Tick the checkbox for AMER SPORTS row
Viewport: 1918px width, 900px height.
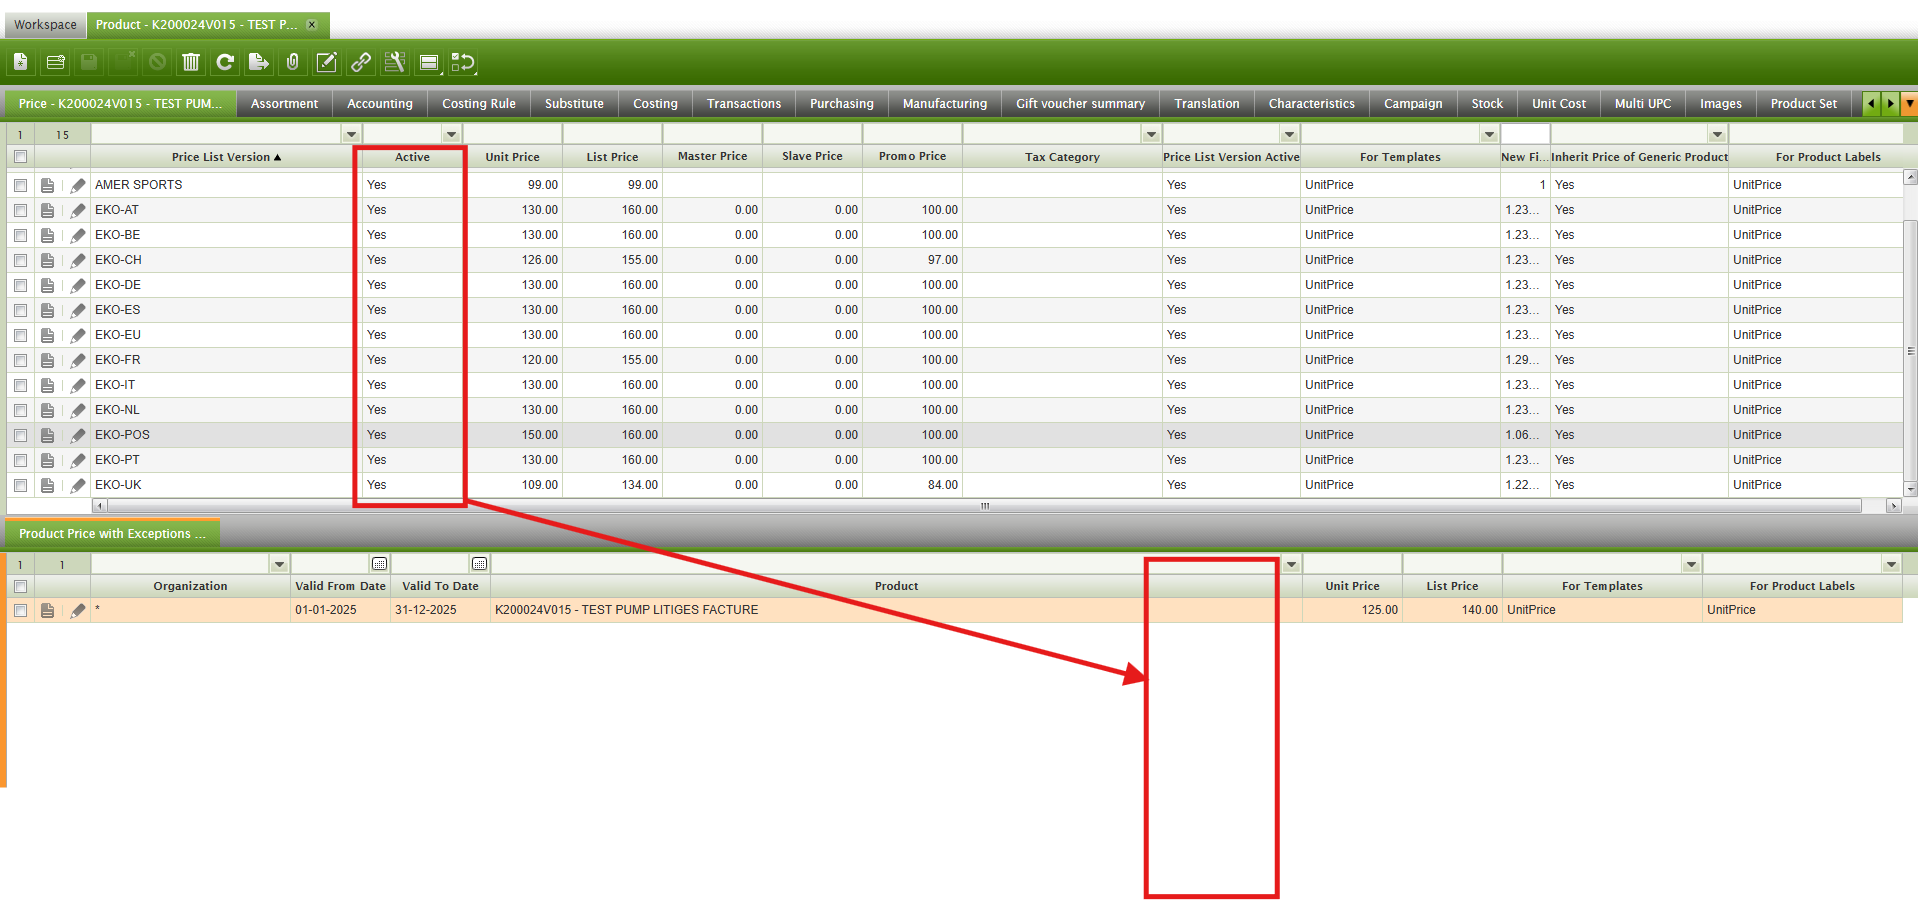click(20, 185)
